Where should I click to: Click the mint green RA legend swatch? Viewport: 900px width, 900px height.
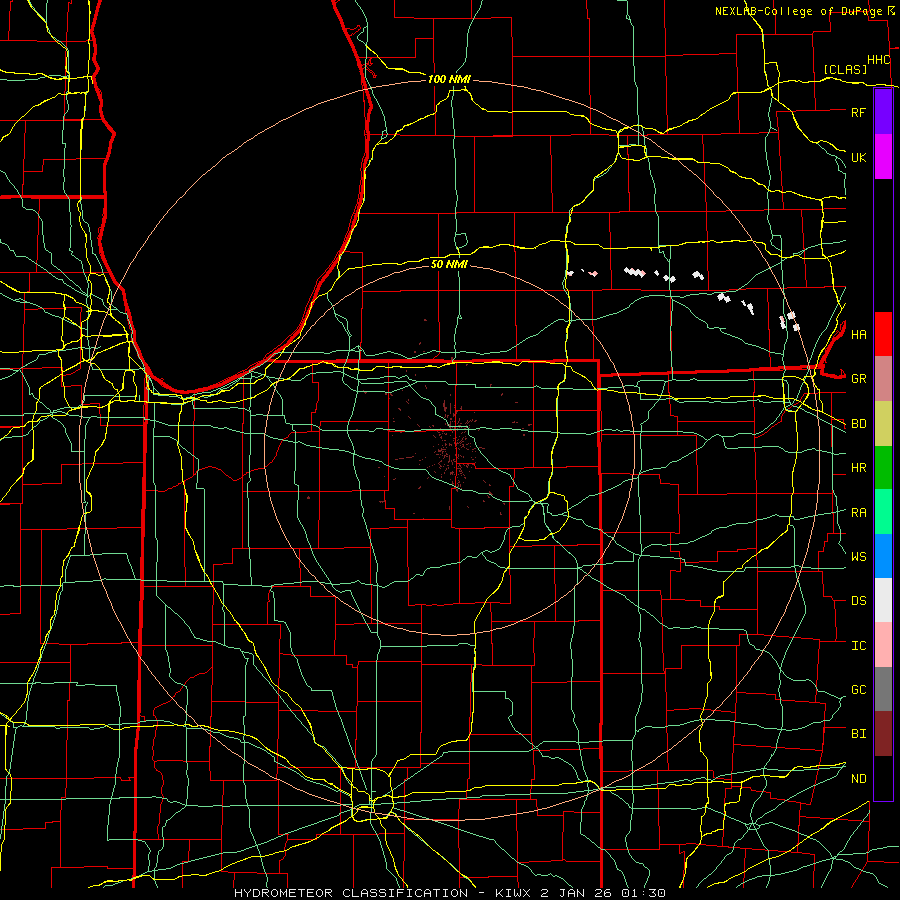[883, 512]
